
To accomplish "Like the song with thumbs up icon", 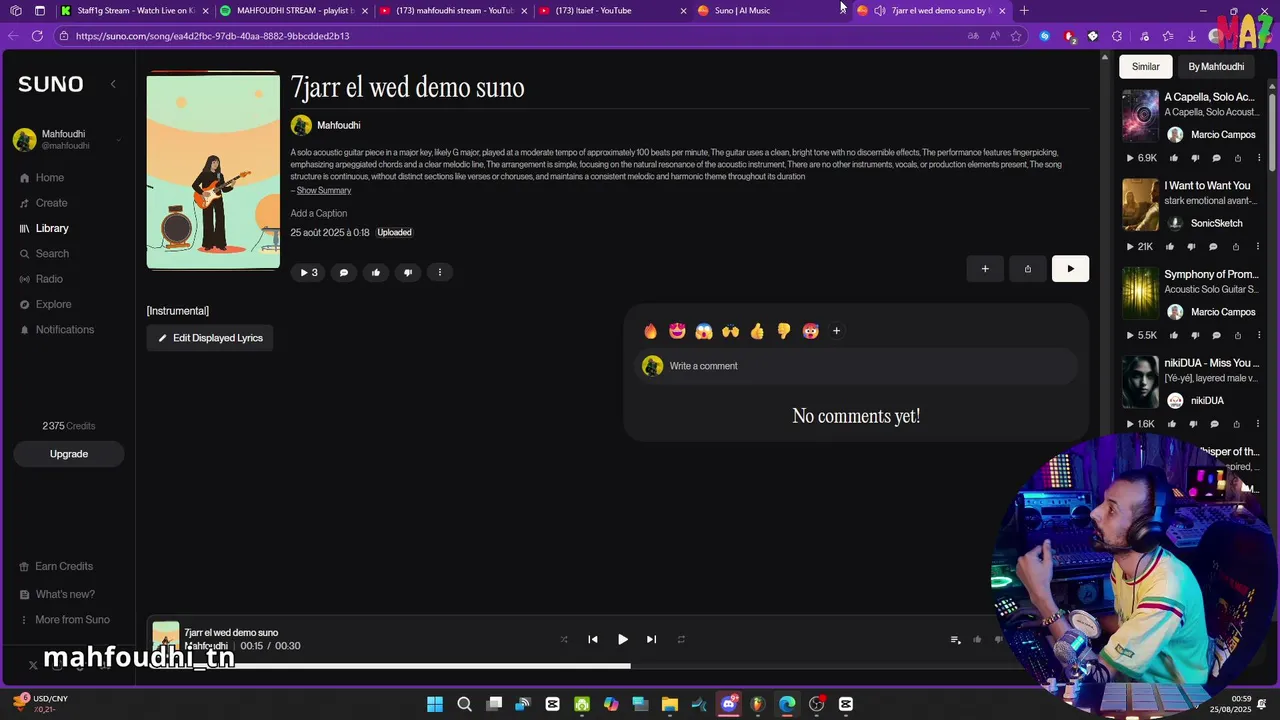I will point(376,272).
